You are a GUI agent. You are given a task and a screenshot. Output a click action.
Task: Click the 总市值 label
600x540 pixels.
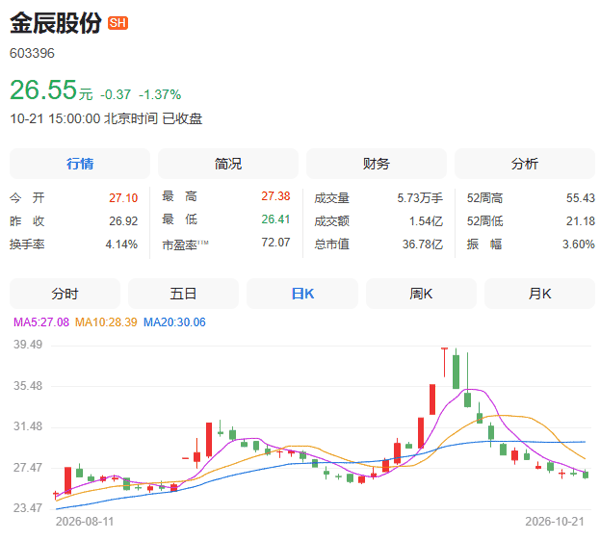tap(332, 244)
